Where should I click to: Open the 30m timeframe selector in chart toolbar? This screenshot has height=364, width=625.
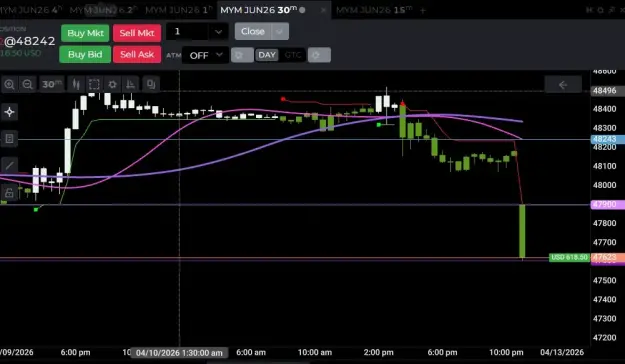(x=52, y=84)
